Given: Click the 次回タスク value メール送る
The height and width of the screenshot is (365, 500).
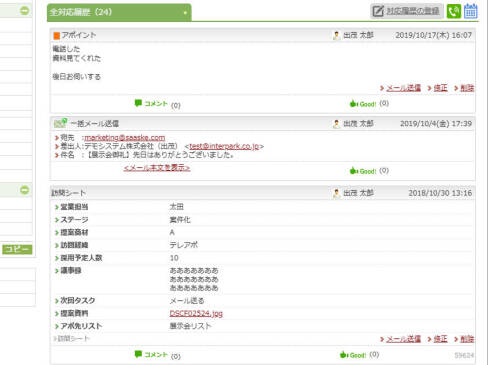Looking at the screenshot, I should coord(187,301).
